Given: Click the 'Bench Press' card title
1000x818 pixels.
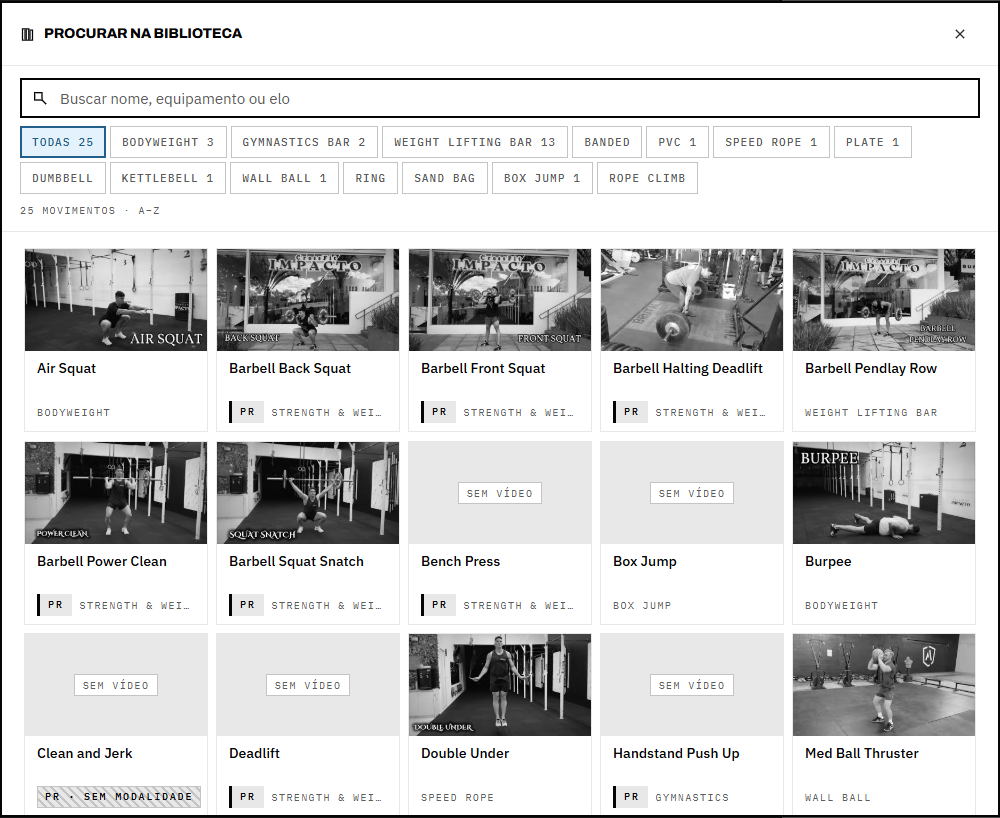Looking at the screenshot, I should (x=460, y=561).
